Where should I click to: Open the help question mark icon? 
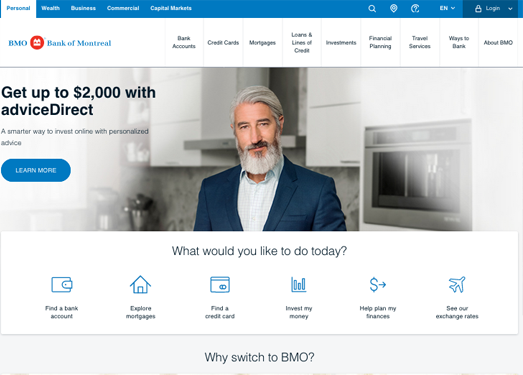coord(415,9)
